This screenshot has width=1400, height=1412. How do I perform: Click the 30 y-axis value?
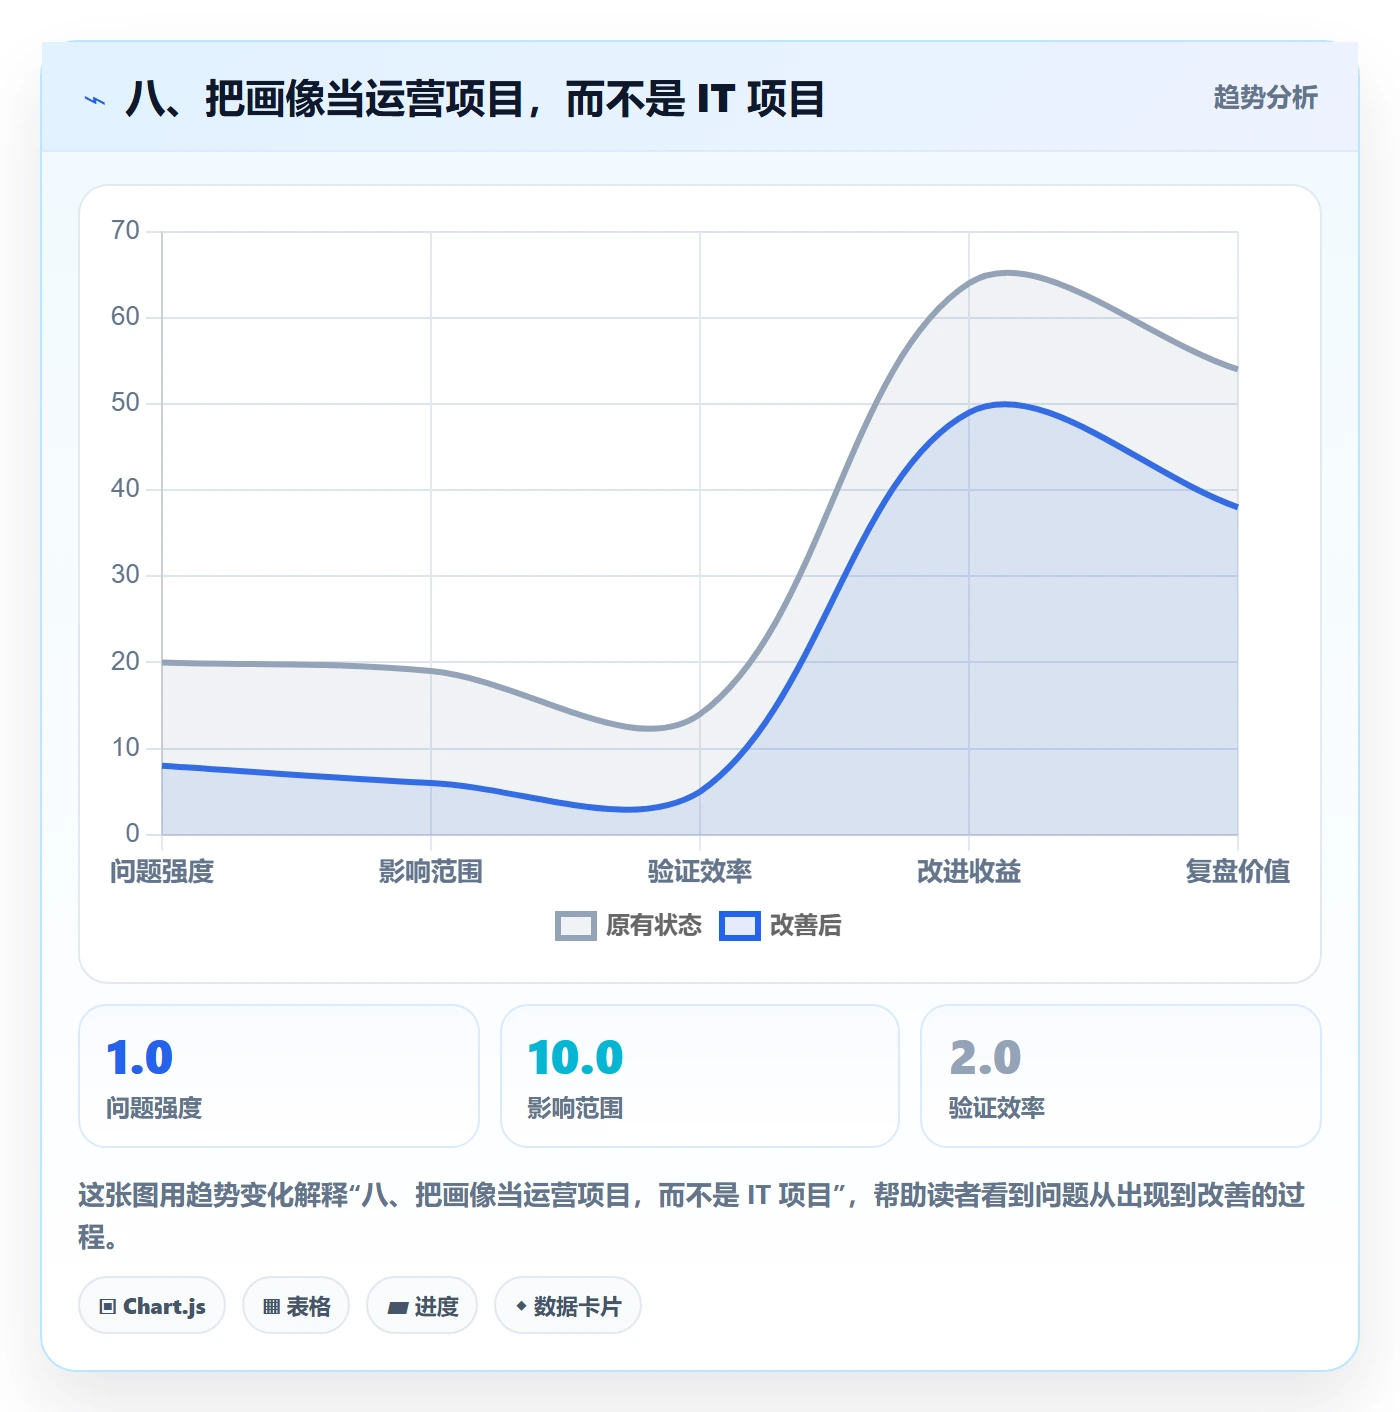tap(125, 575)
